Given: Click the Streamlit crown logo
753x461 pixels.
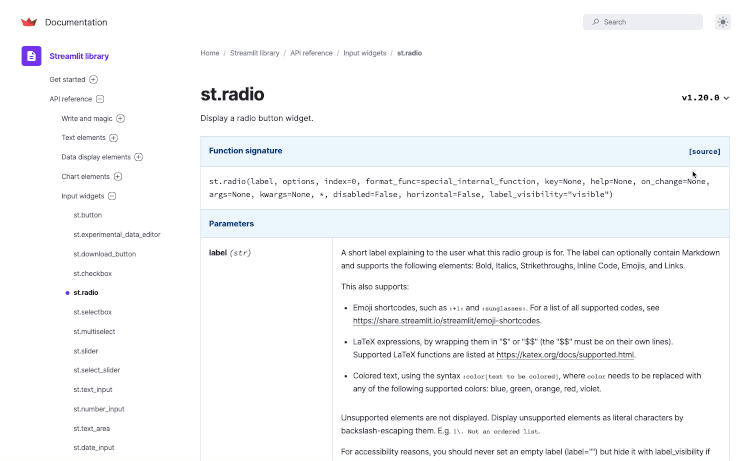Looking at the screenshot, I should tap(29, 22).
